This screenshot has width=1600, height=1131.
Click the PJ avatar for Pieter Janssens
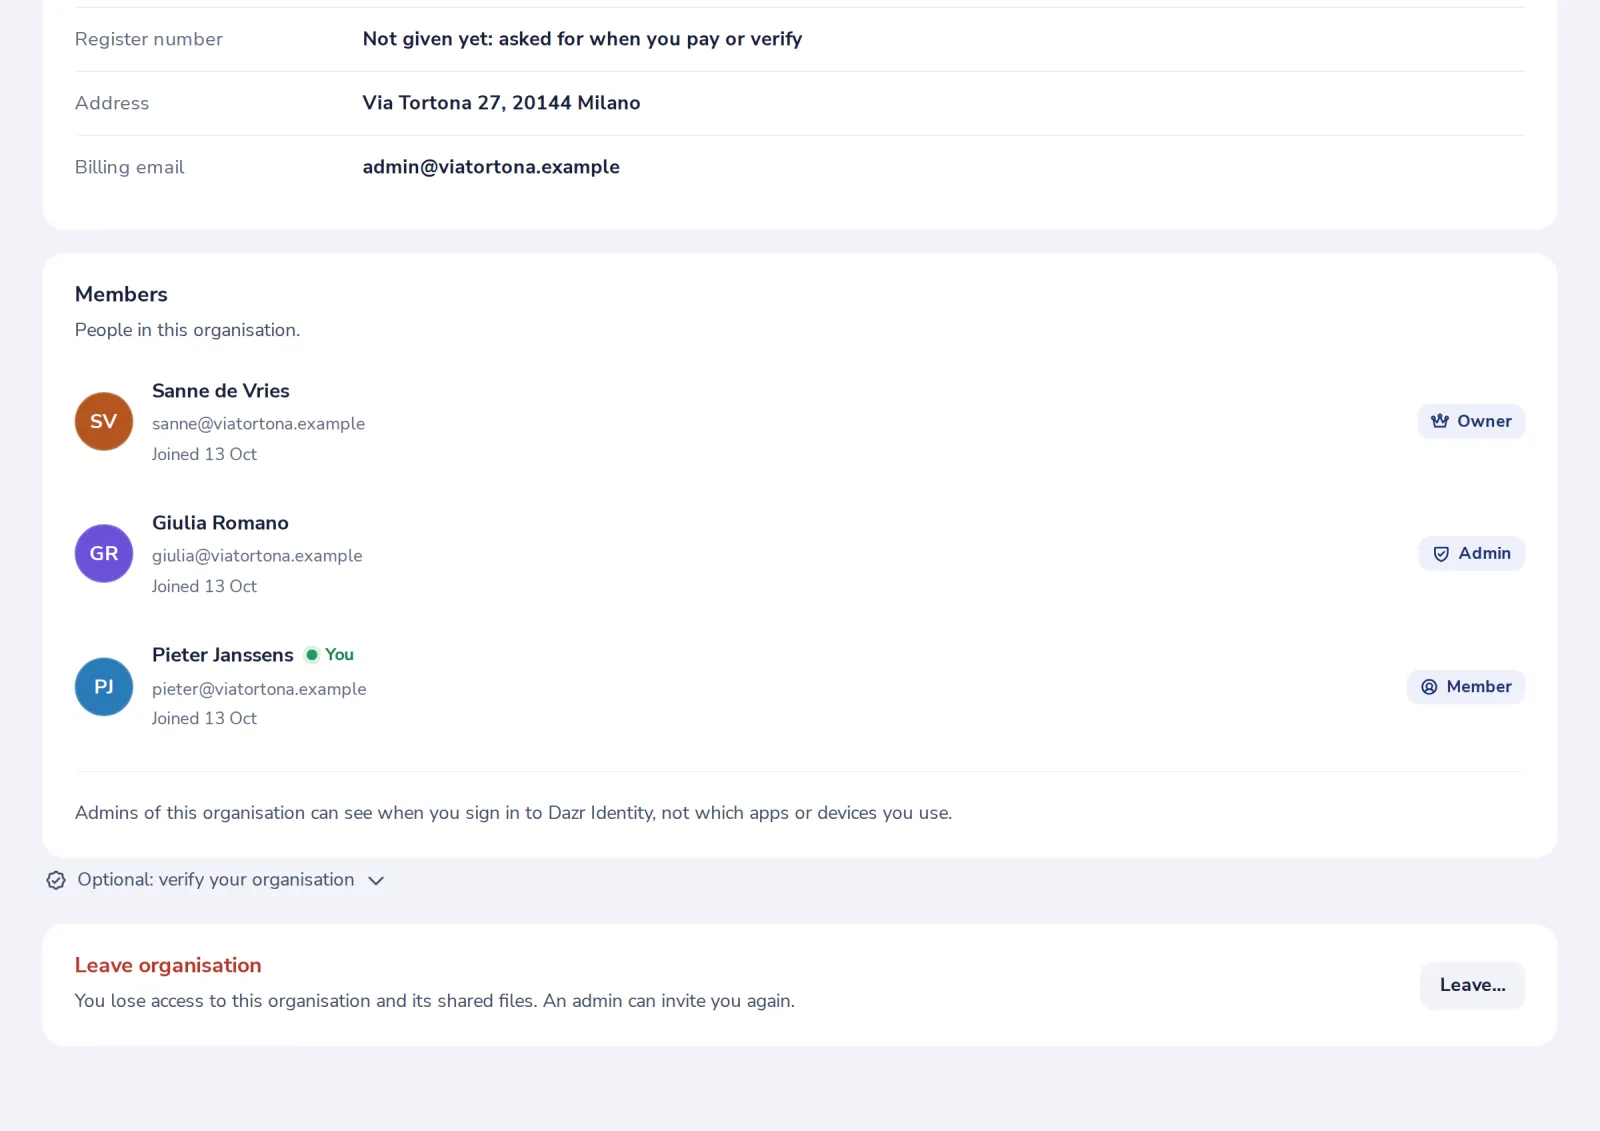click(x=104, y=686)
